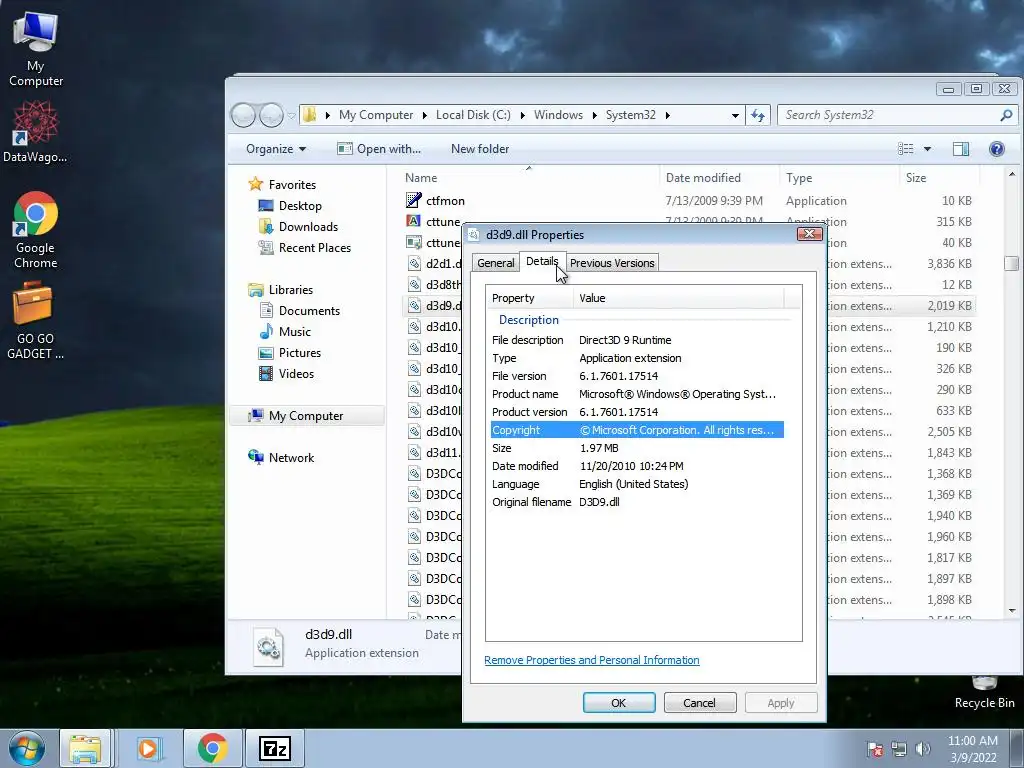Select Recent Places in navigation pane
The width and height of the screenshot is (1024, 768).
305,248
